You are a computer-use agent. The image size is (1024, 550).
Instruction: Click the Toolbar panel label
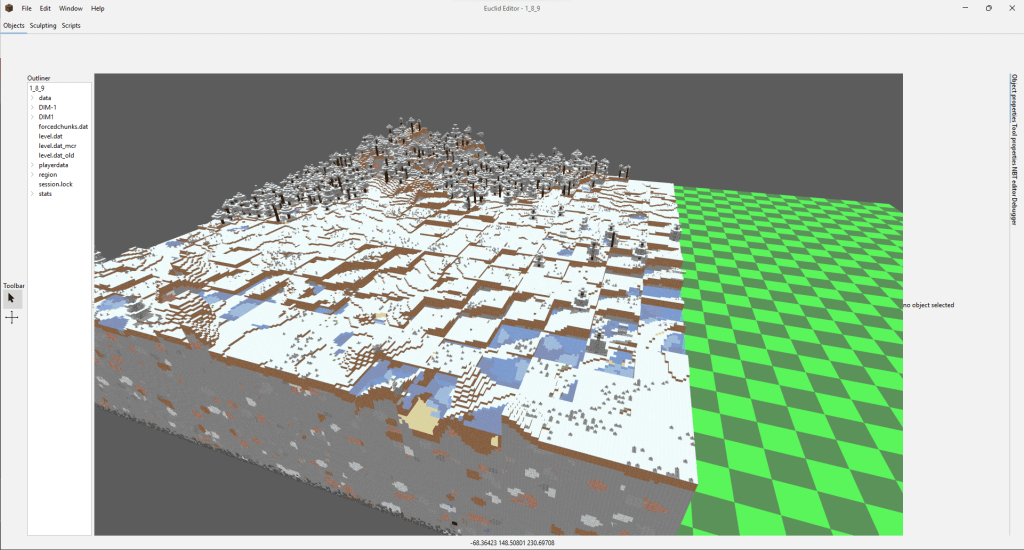[x=14, y=285]
